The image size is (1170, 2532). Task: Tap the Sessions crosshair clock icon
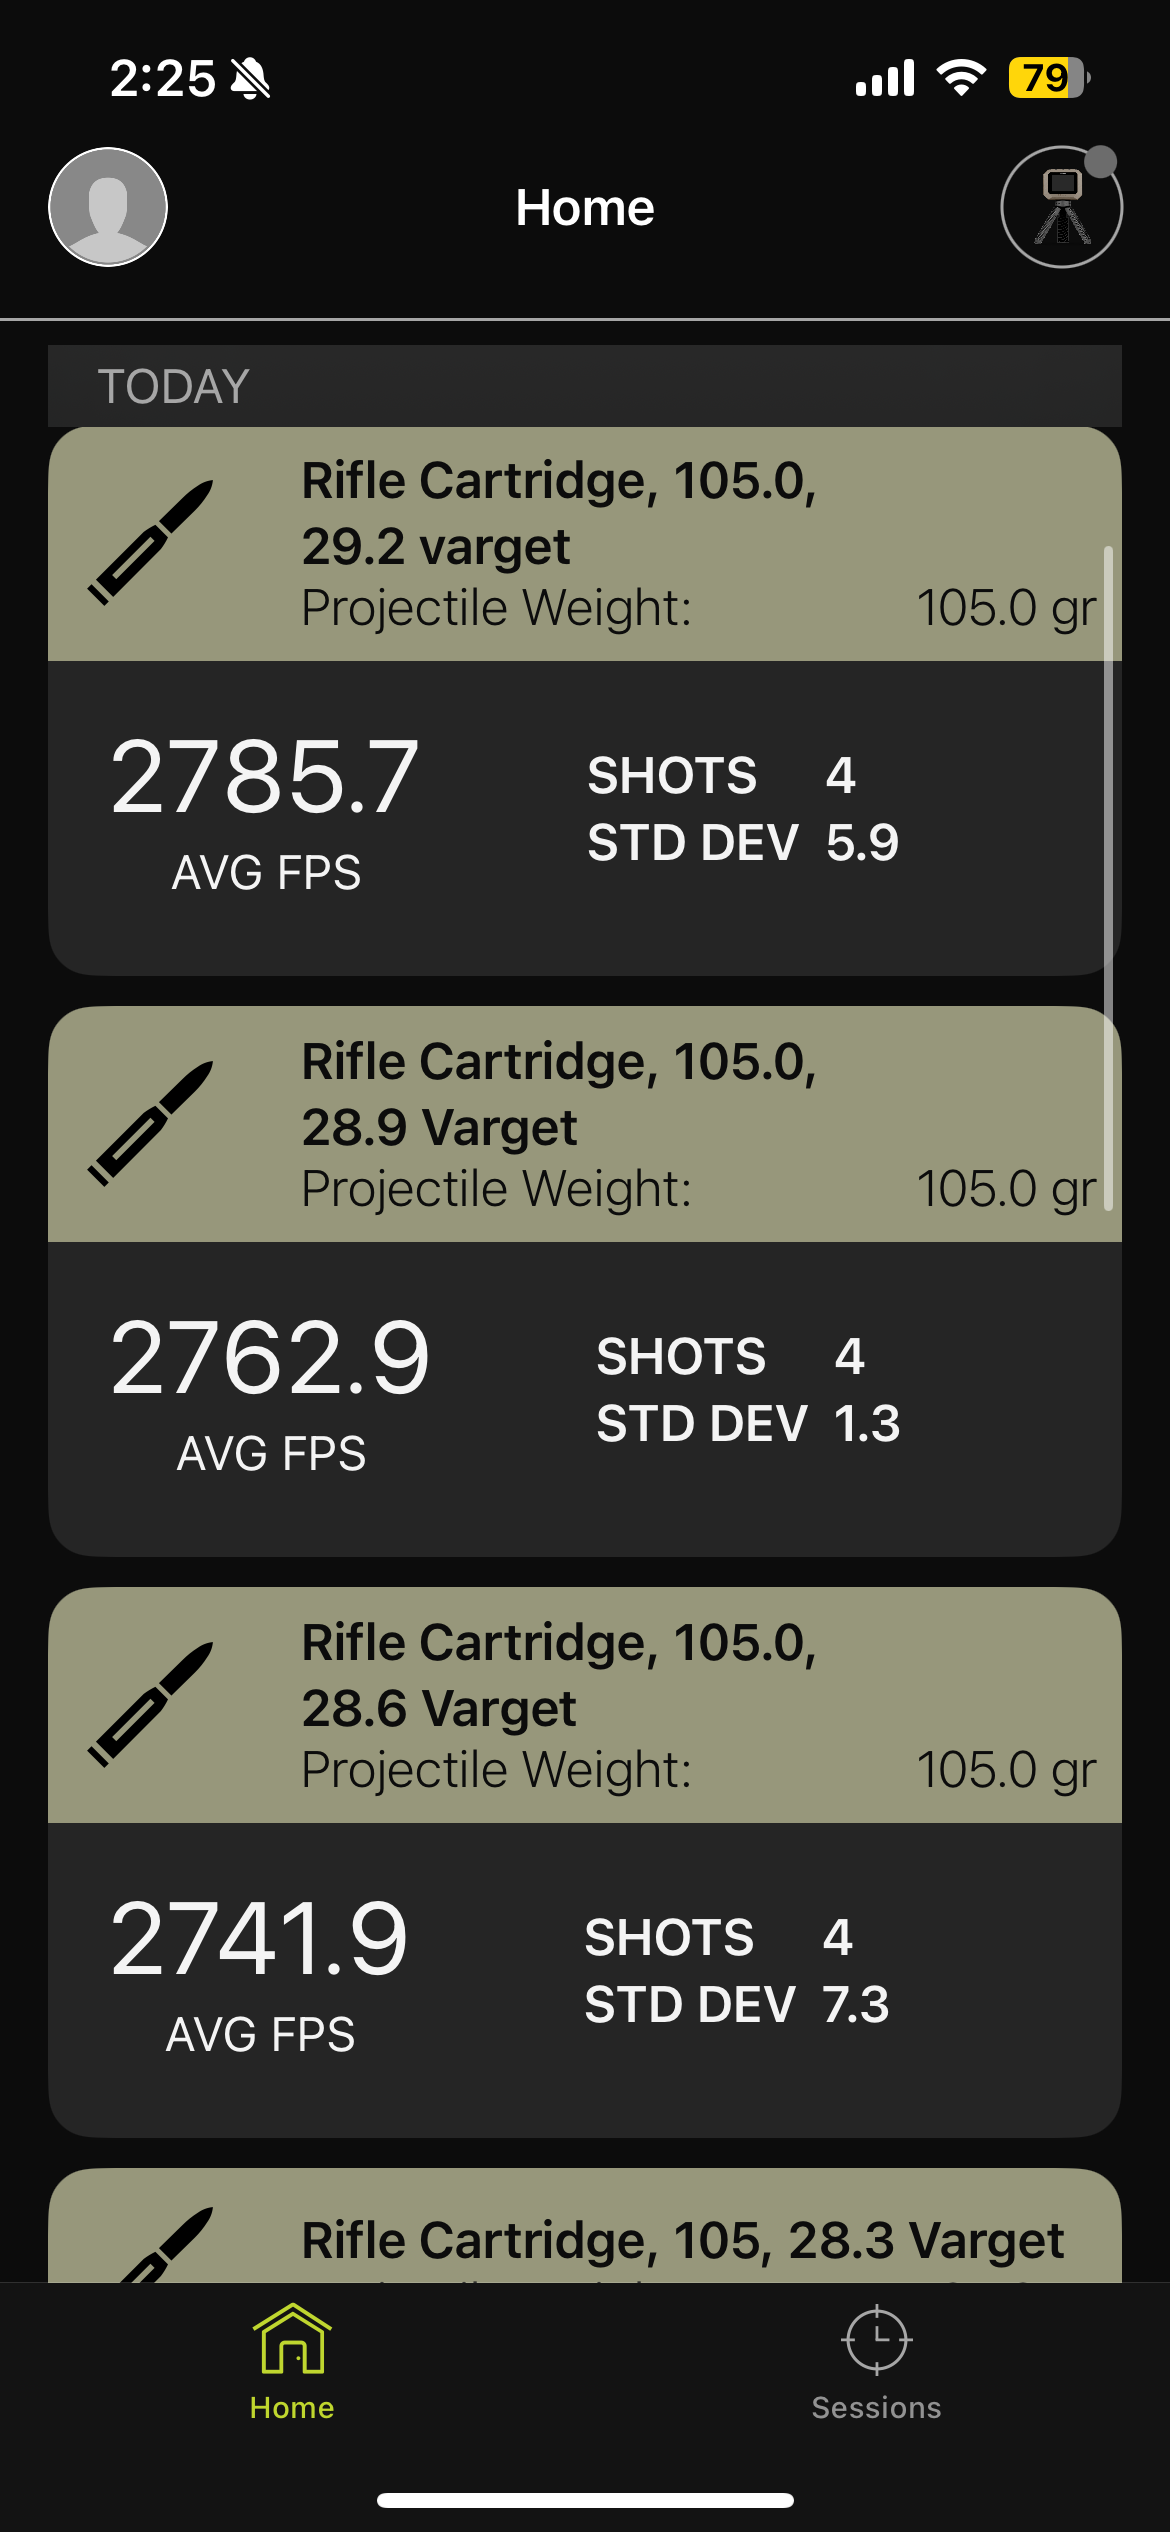click(x=876, y=2339)
